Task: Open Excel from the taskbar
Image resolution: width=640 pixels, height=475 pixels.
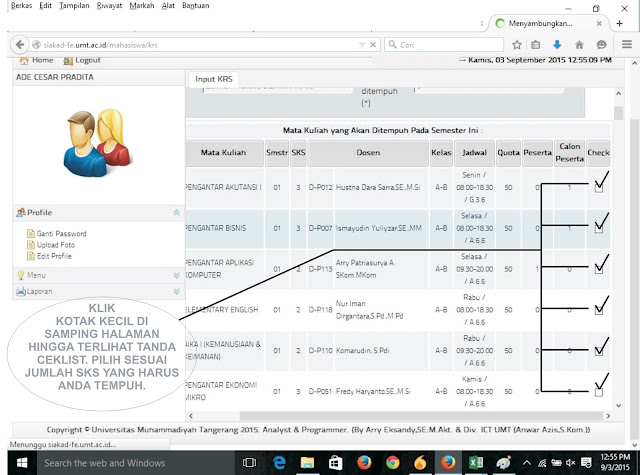Action: [476, 463]
